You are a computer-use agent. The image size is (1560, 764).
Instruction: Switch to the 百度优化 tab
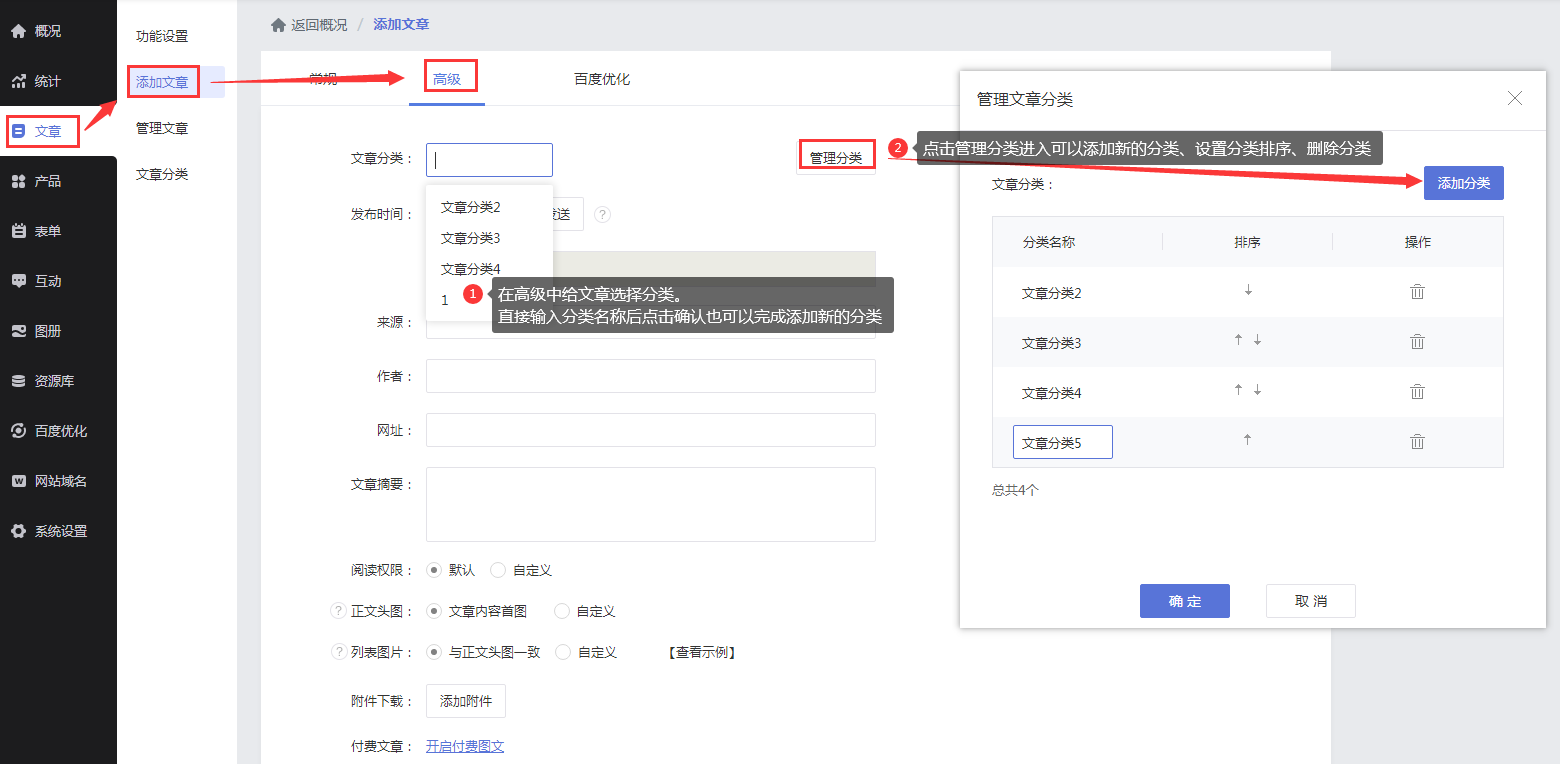point(602,79)
